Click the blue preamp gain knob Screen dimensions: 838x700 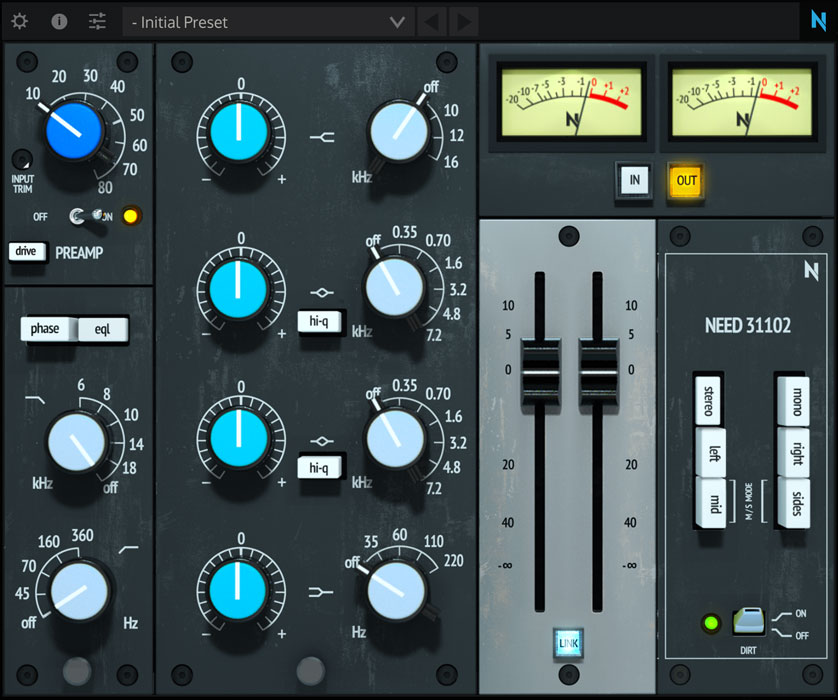tap(74, 131)
